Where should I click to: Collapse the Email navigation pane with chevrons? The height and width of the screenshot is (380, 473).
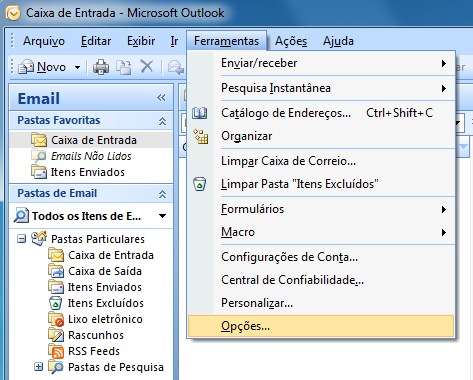tap(161, 98)
